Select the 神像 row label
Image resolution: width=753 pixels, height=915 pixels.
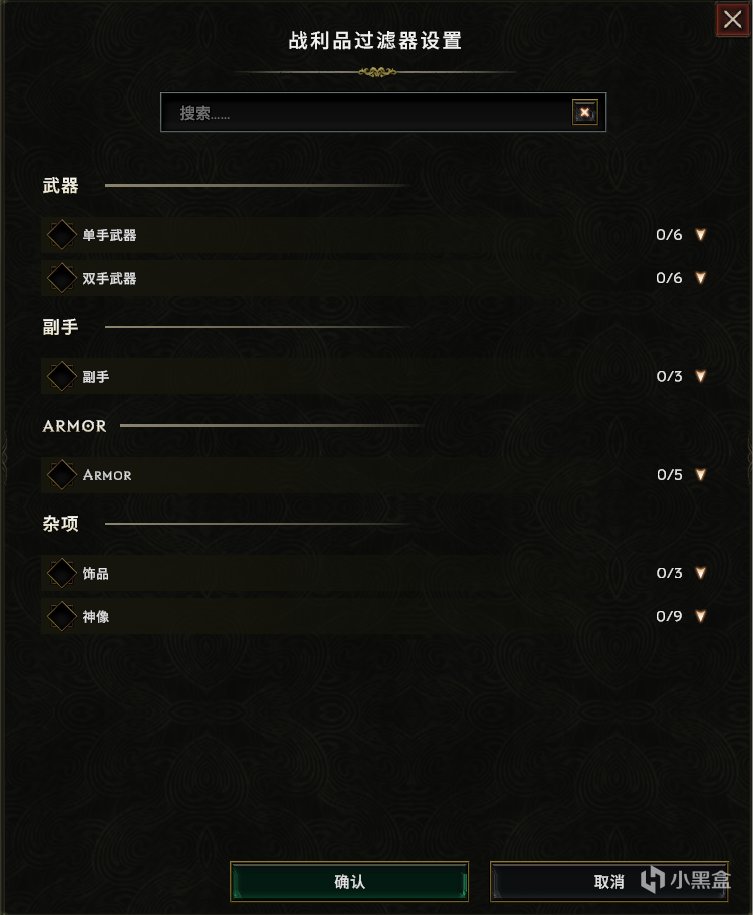96,616
